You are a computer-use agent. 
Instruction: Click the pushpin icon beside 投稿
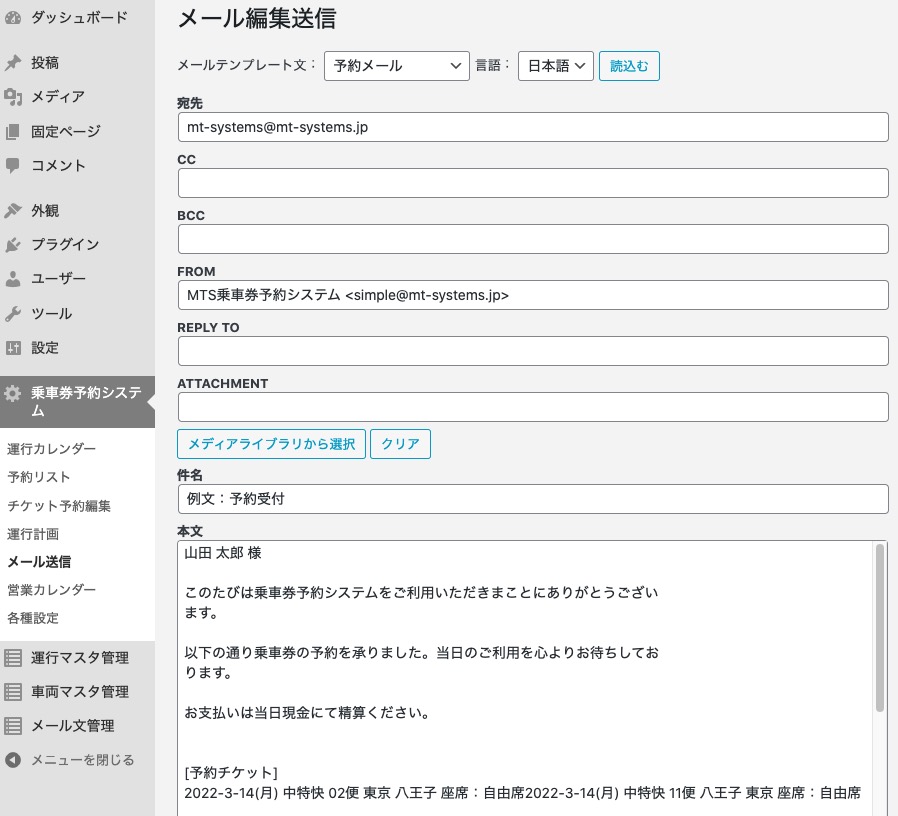click(13, 63)
